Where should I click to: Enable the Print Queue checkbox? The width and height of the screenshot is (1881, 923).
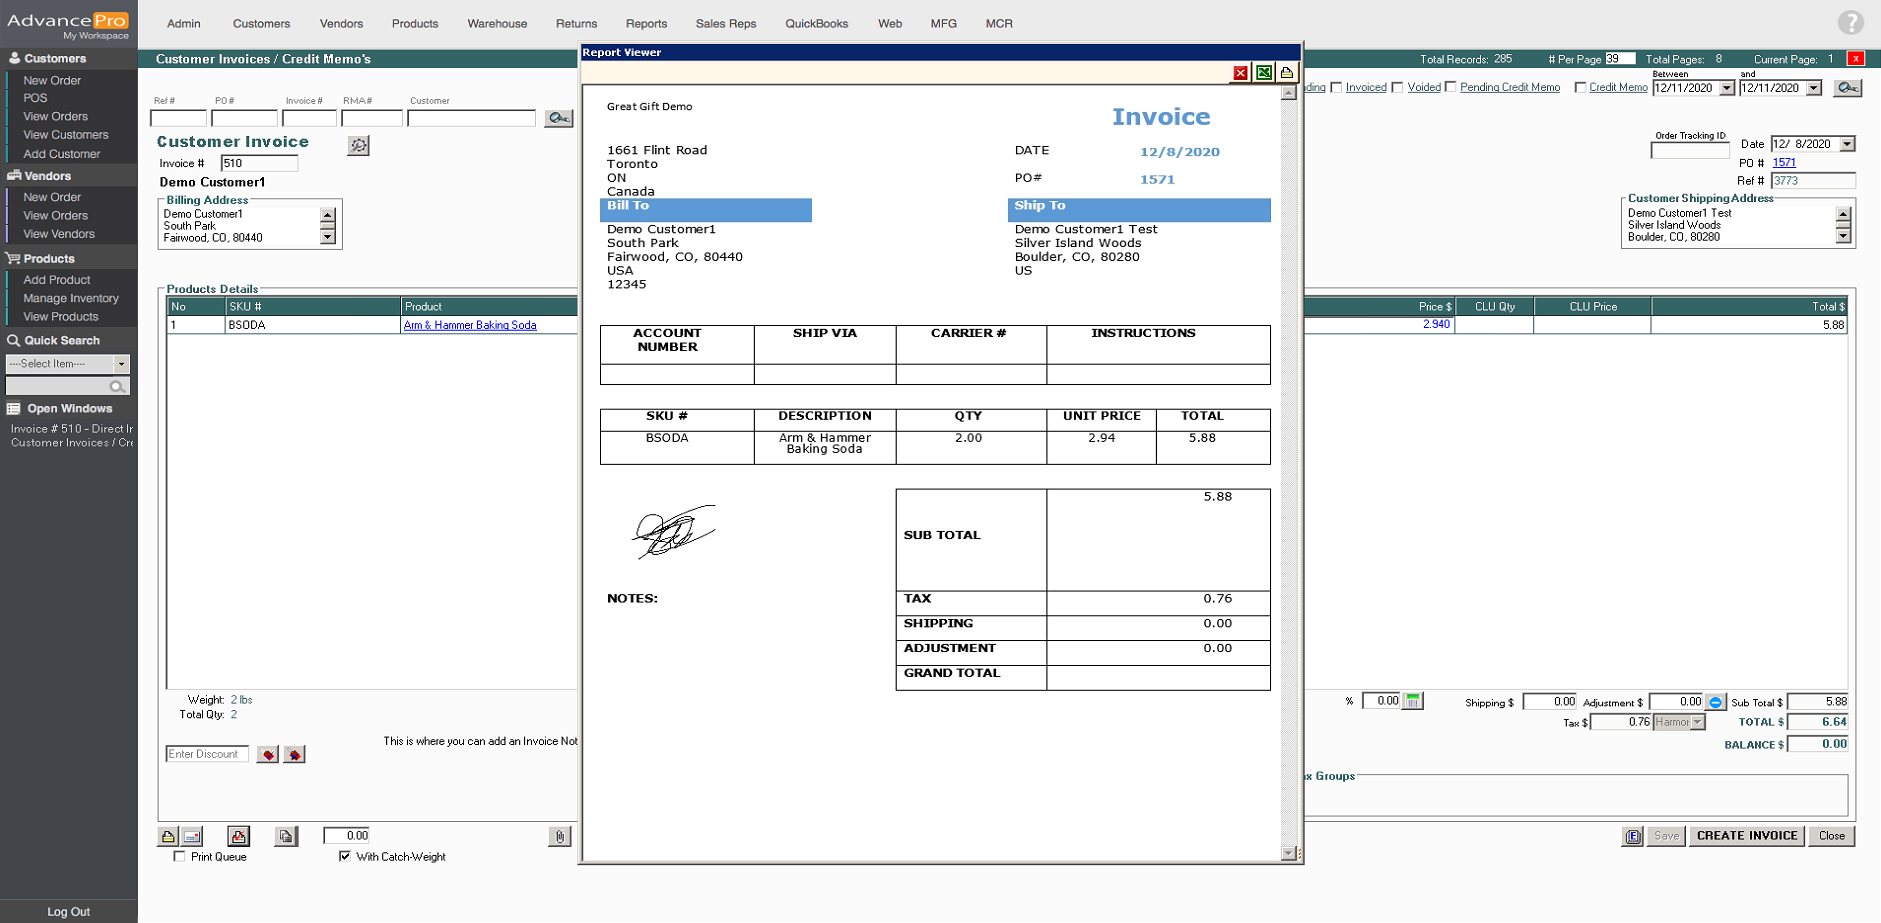point(180,857)
